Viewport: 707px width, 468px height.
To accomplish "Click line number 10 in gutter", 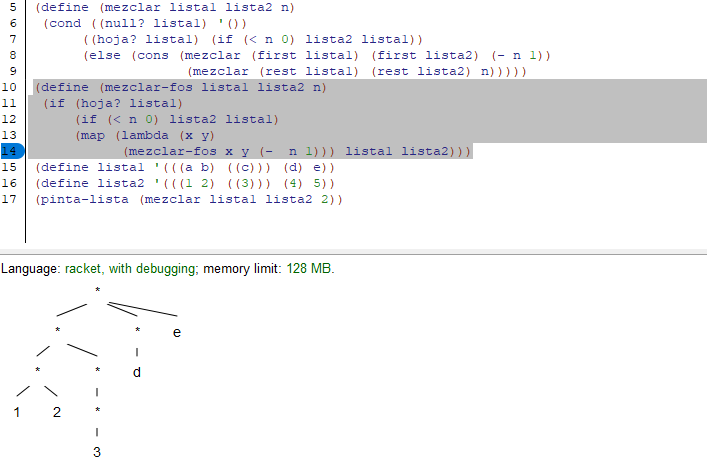I will pyautogui.click(x=9, y=87).
